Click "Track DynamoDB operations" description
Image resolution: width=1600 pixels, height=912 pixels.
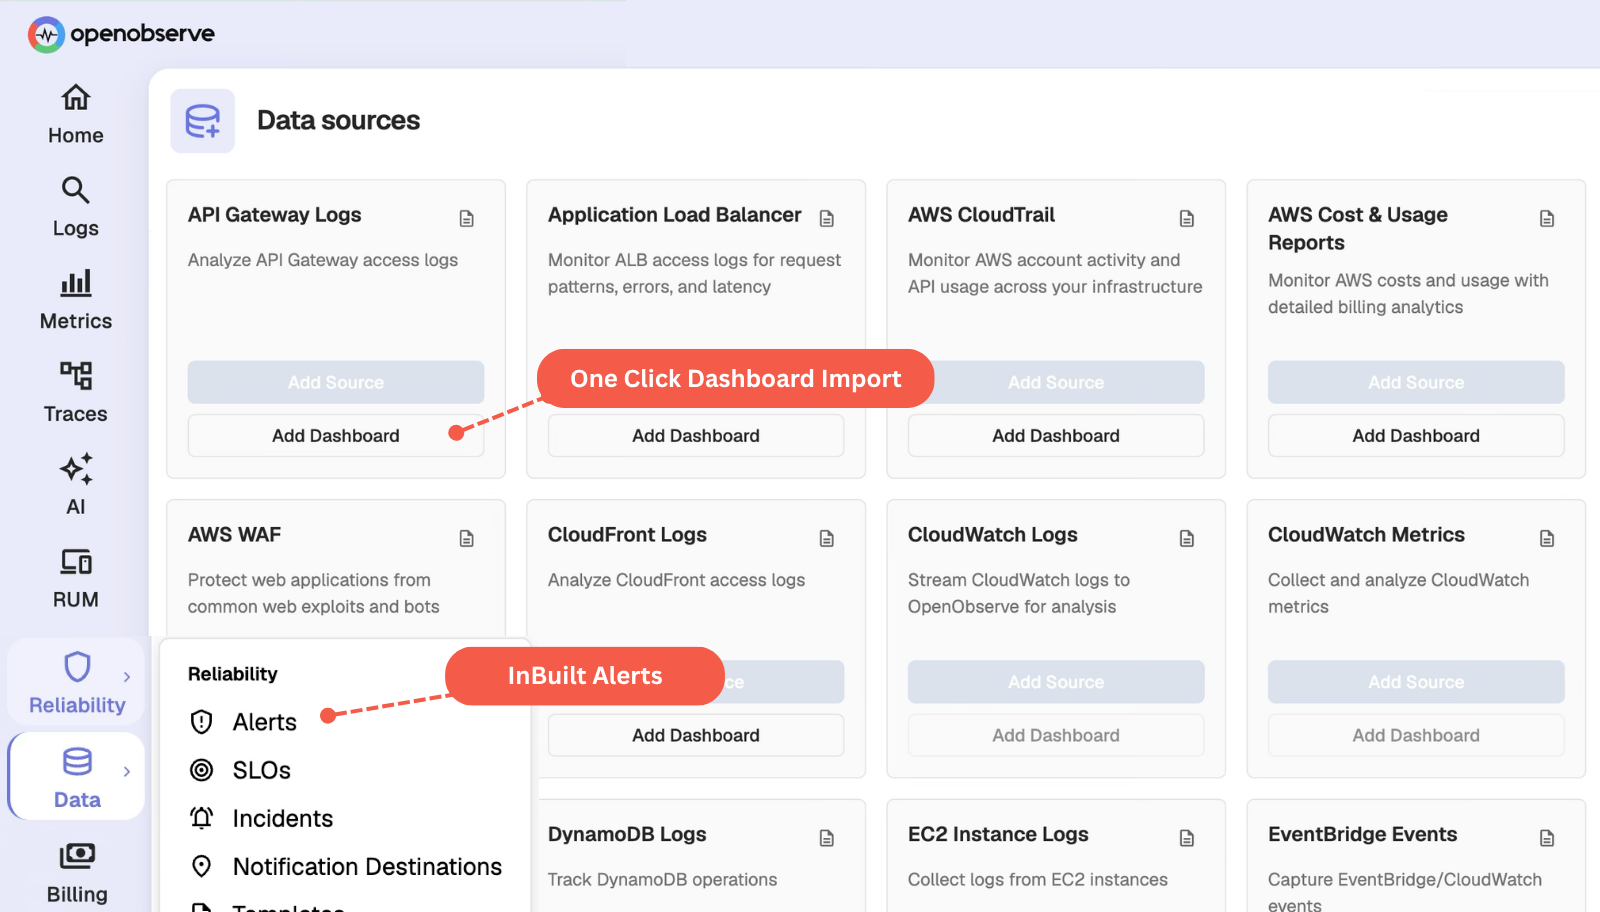pos(662,880)
